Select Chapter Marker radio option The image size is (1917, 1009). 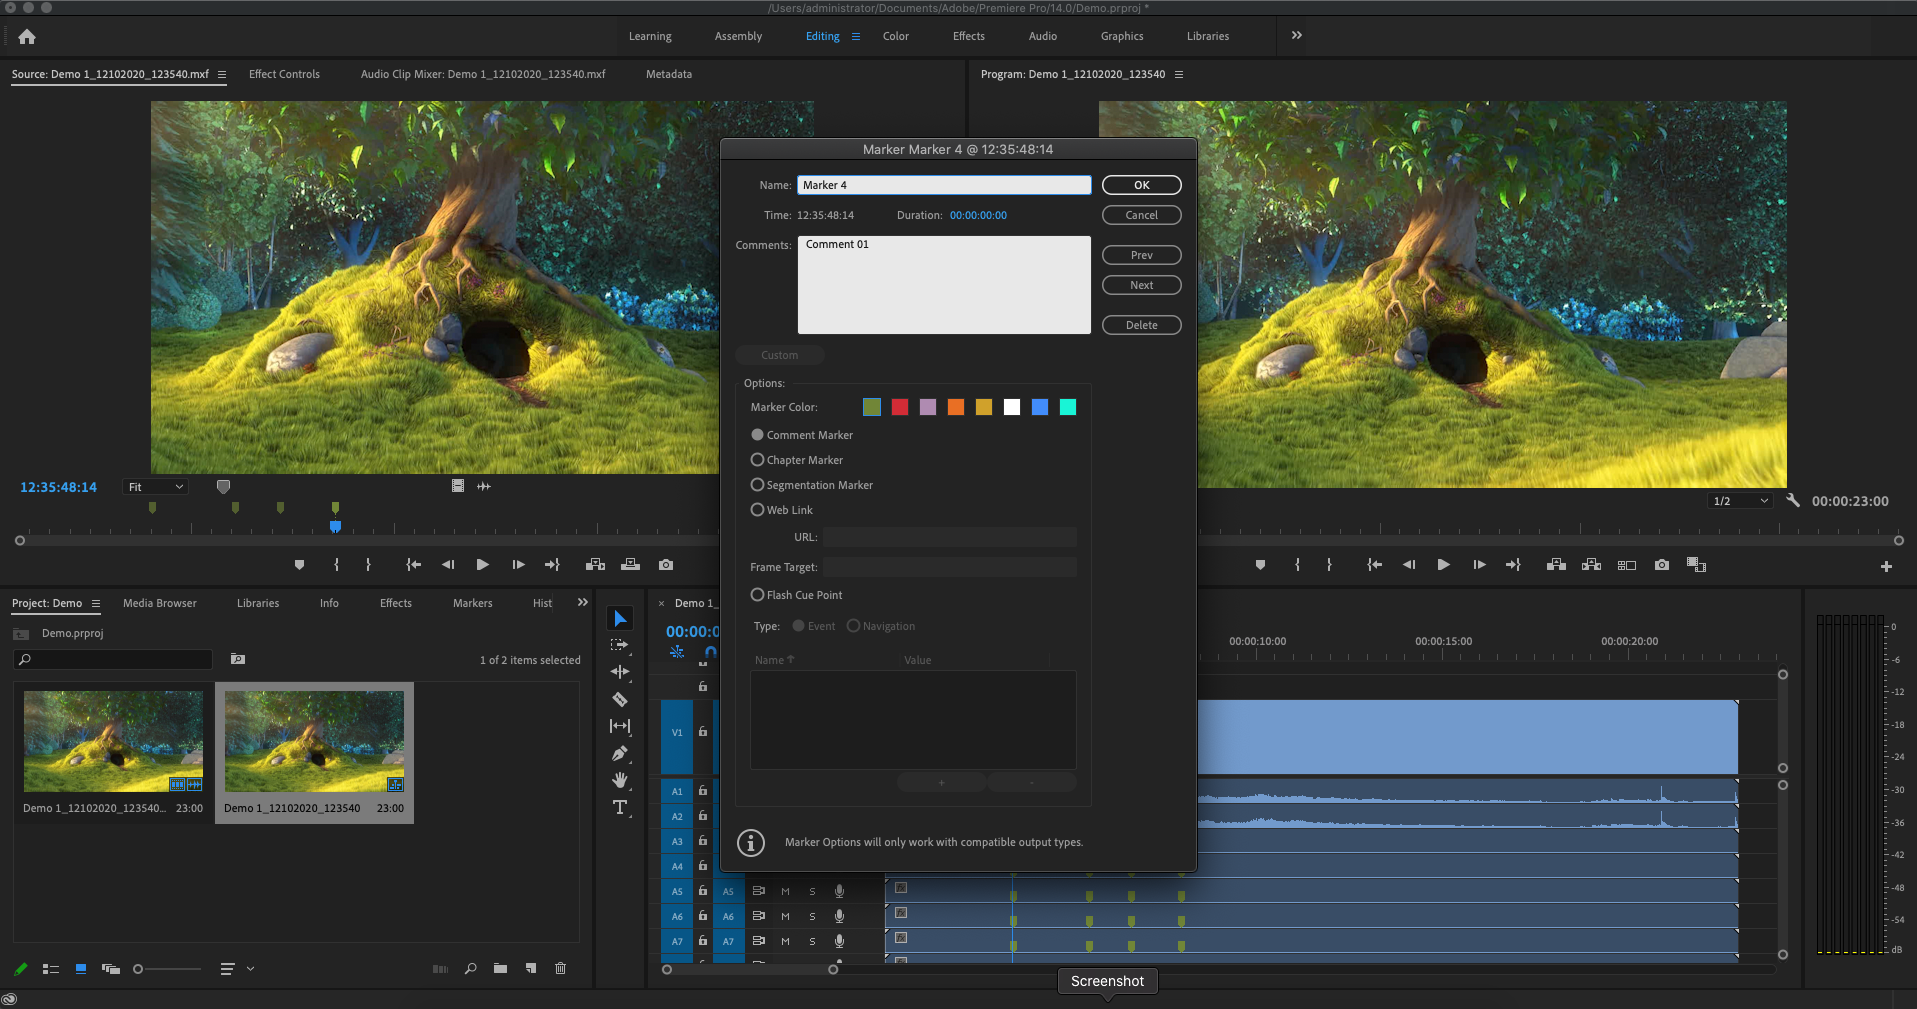point(757,460)
